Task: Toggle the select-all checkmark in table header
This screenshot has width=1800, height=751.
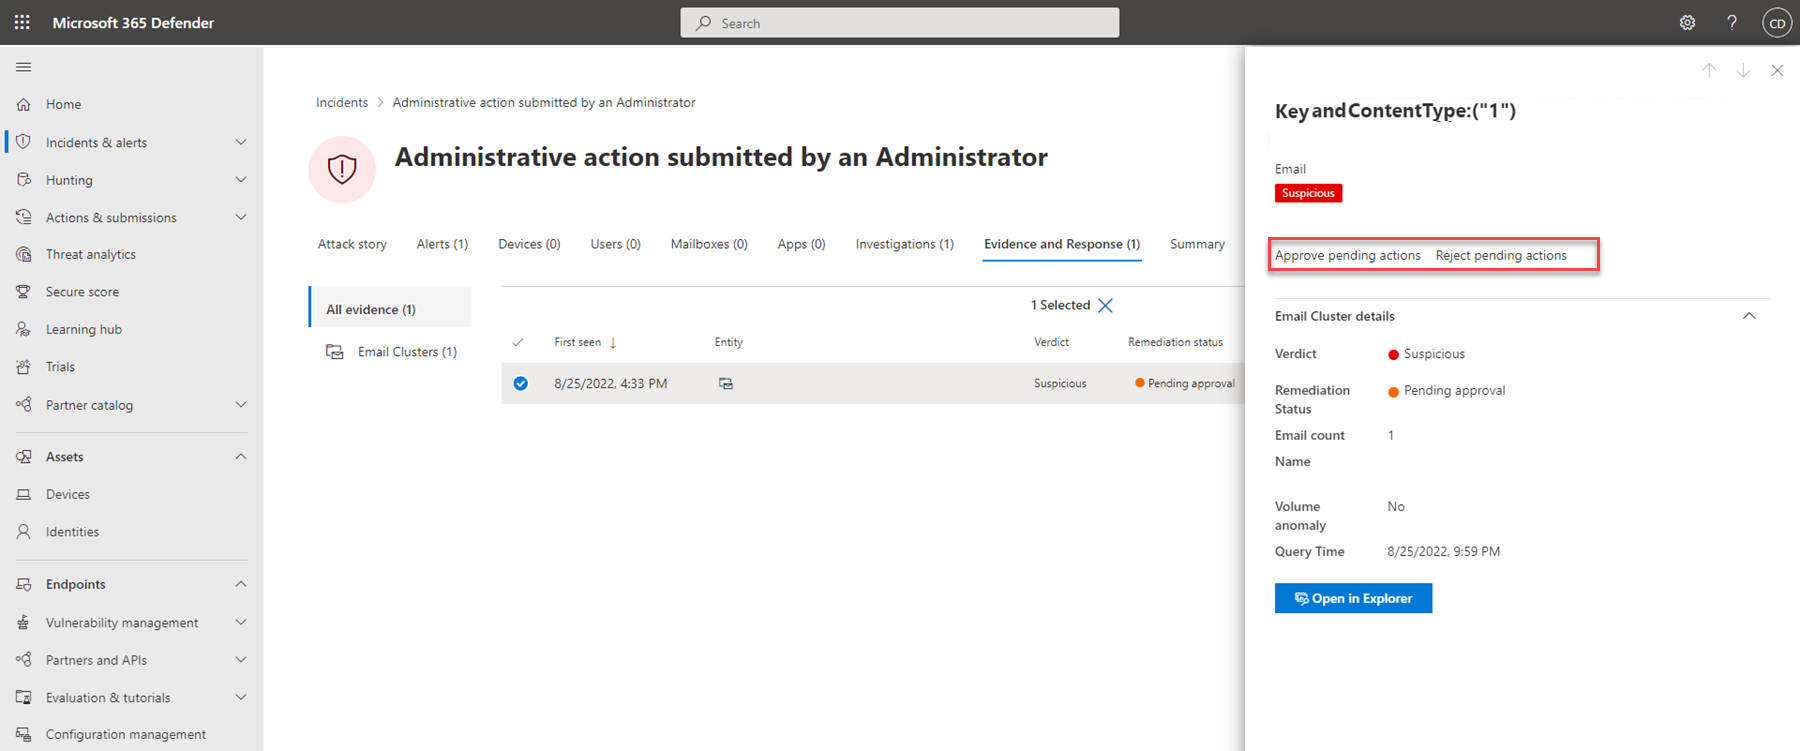Action: coord(518,342)
